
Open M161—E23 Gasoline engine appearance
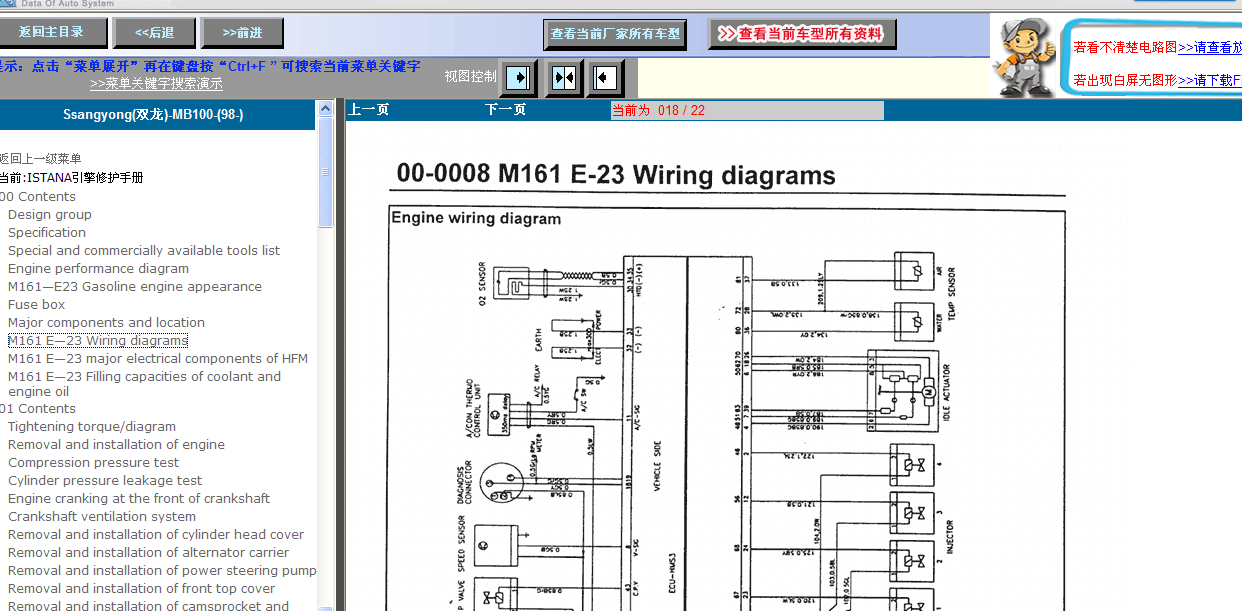pyautogui.click(x=135, y=287)
